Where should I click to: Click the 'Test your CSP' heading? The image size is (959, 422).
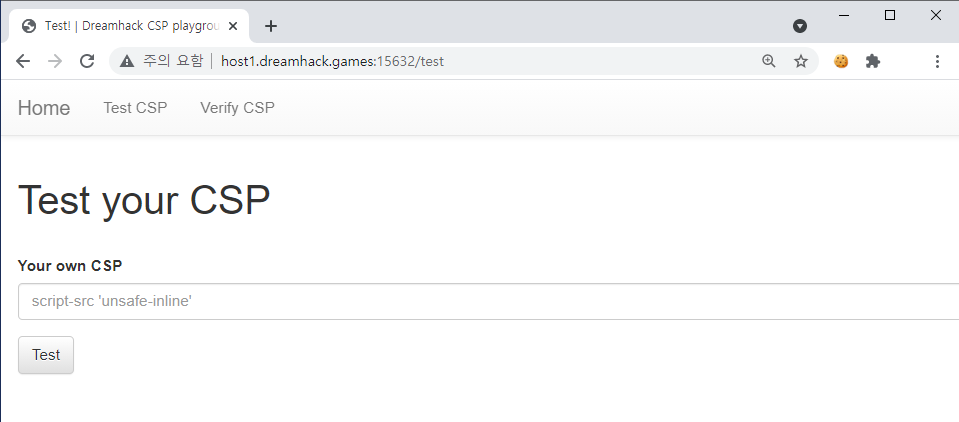pyautogui.click(x=144, y=200)
